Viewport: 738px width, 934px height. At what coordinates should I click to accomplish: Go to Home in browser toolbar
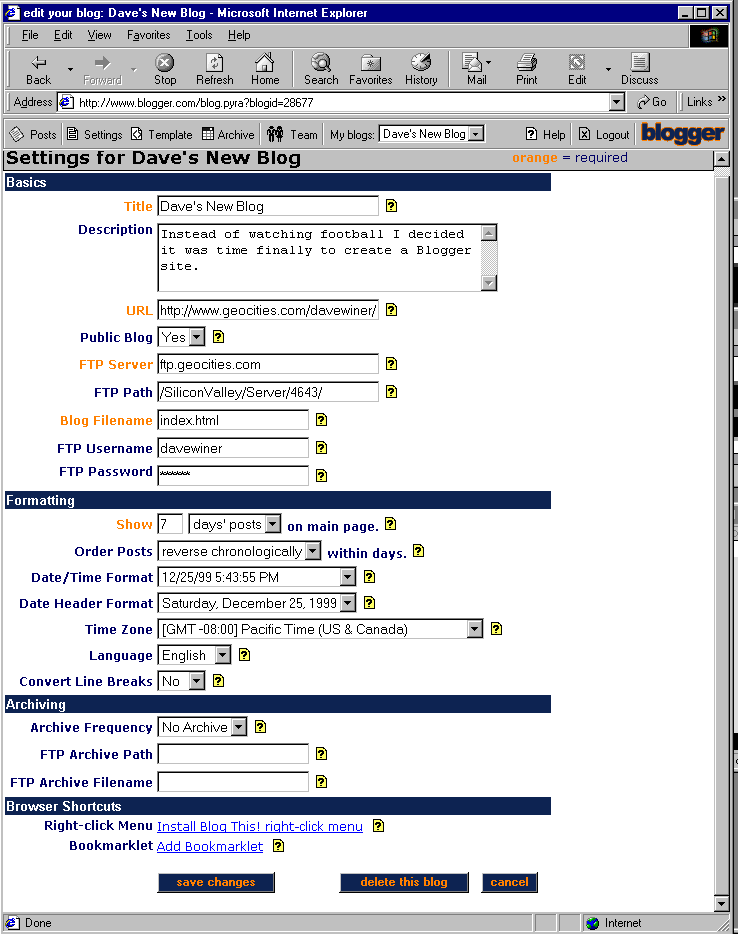click(x=265, y=69)
